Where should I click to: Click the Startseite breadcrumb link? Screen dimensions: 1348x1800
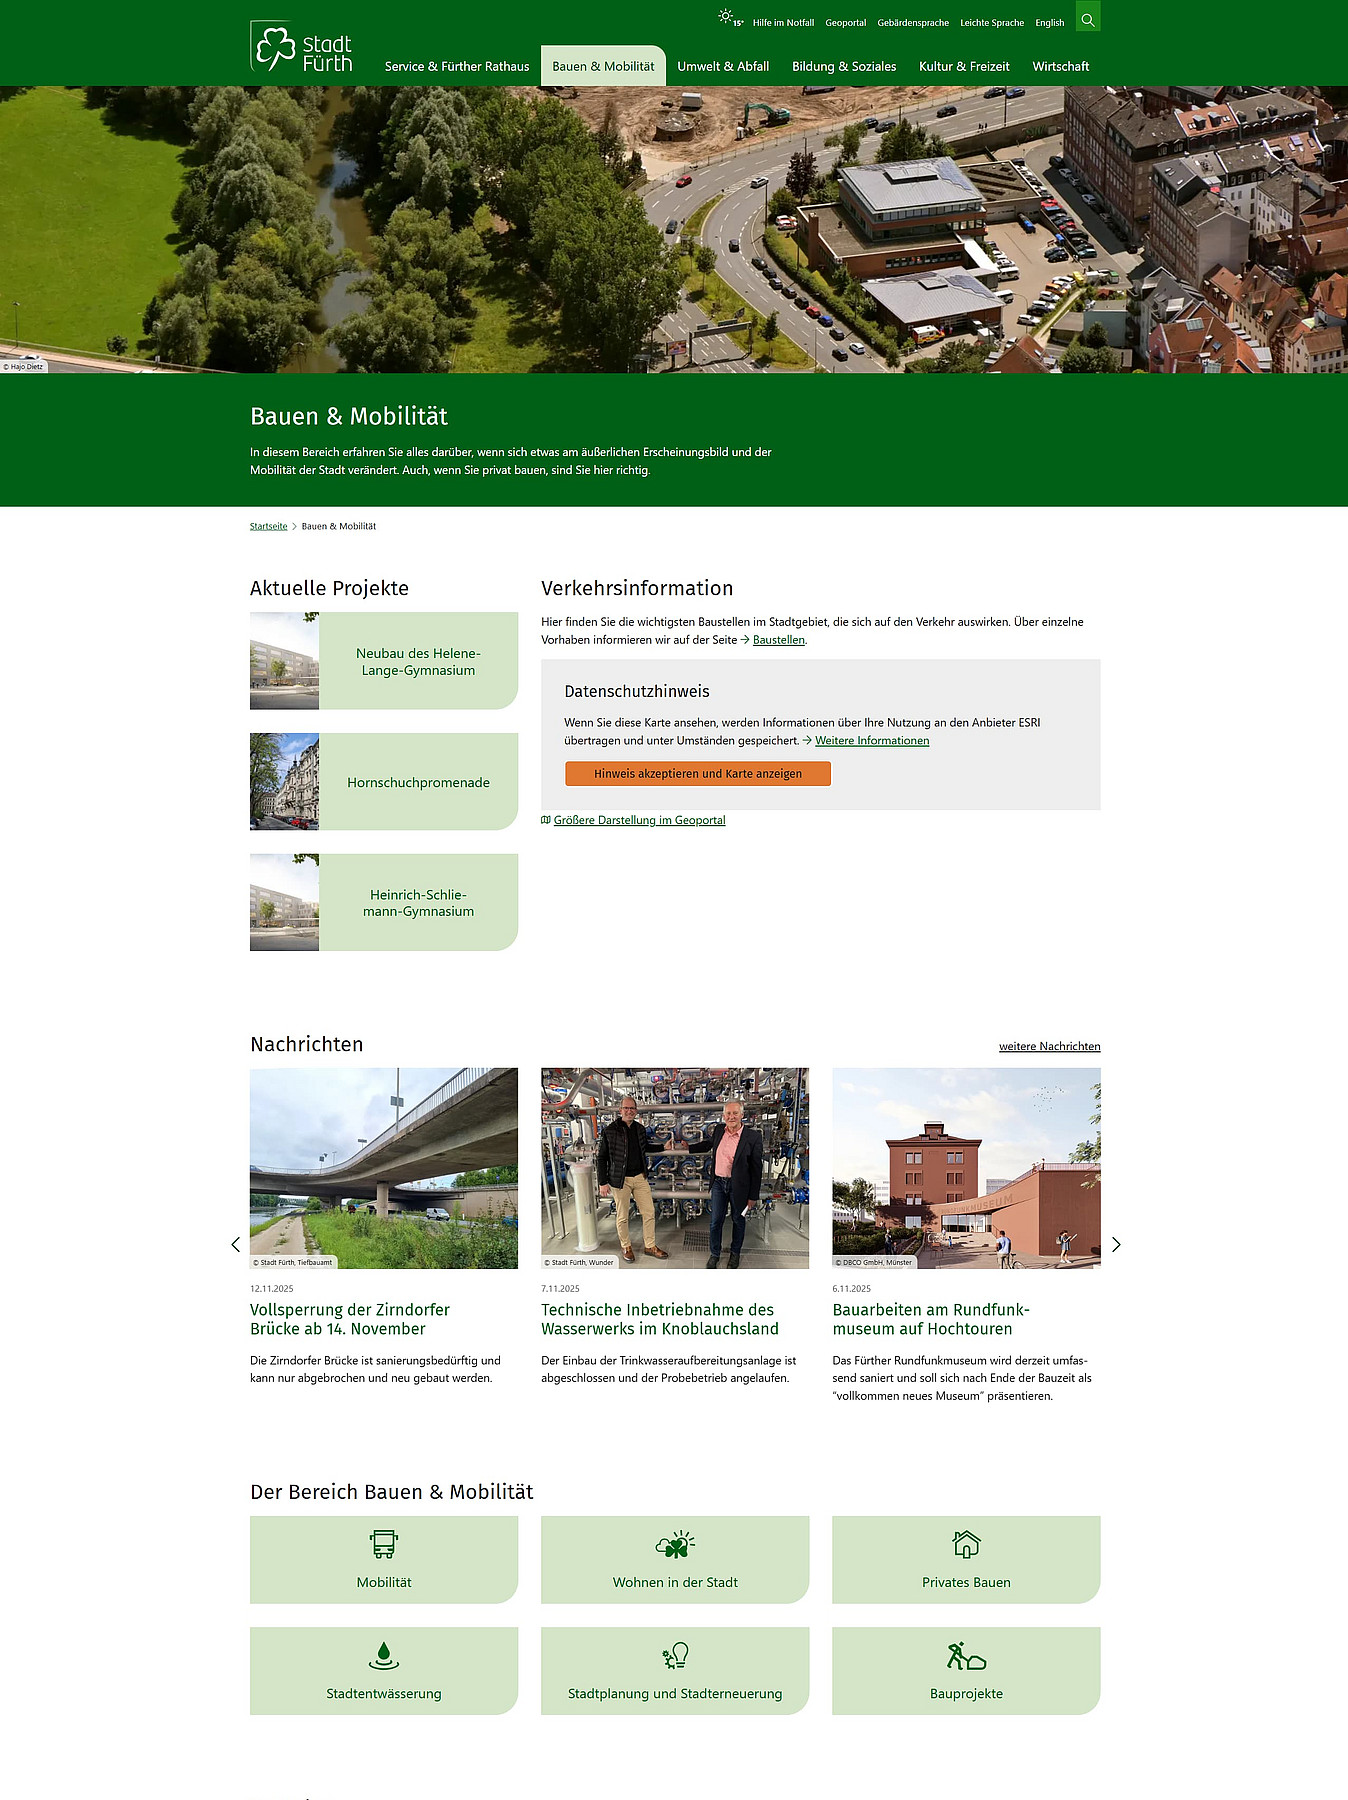pyautogui.click(x=268, y=526)
